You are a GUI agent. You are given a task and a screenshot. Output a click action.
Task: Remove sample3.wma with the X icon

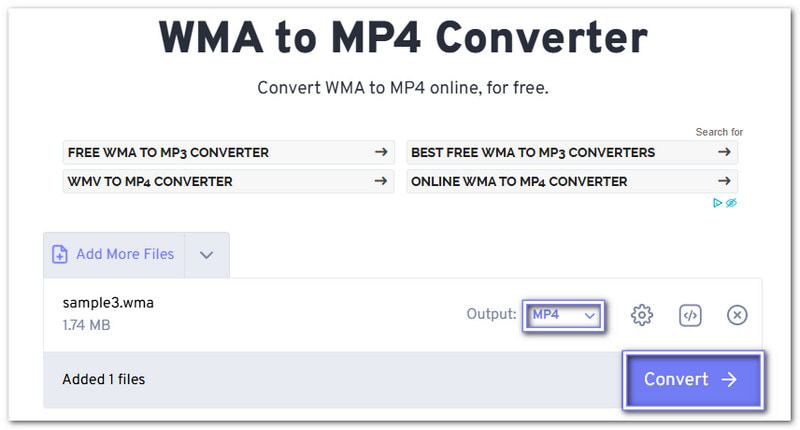coord(737,315)
